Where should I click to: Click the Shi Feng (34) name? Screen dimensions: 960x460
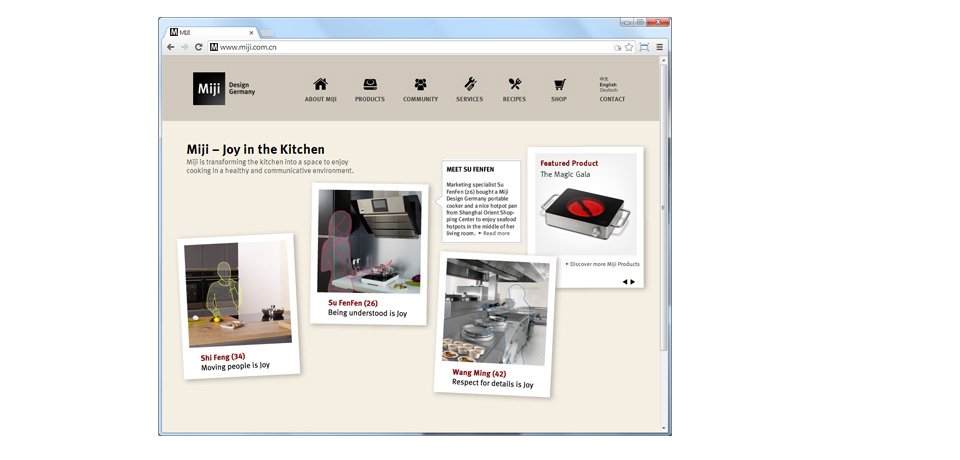(x=223, y=356)
